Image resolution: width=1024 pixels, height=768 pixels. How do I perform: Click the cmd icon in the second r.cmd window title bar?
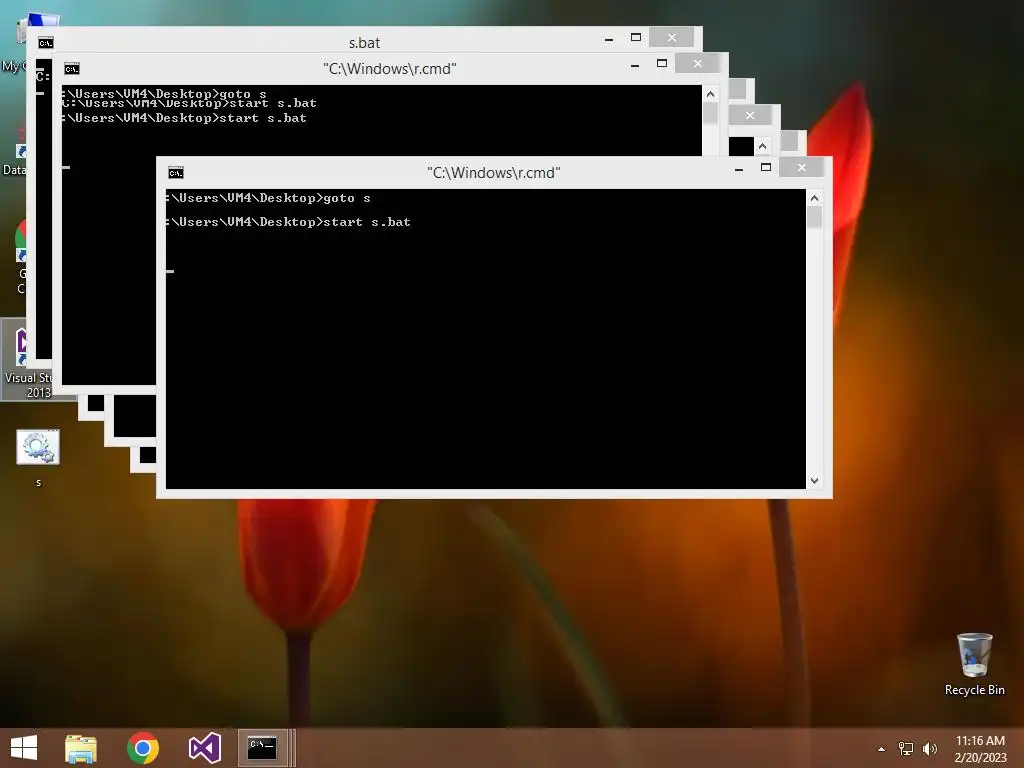pos(72,69)
